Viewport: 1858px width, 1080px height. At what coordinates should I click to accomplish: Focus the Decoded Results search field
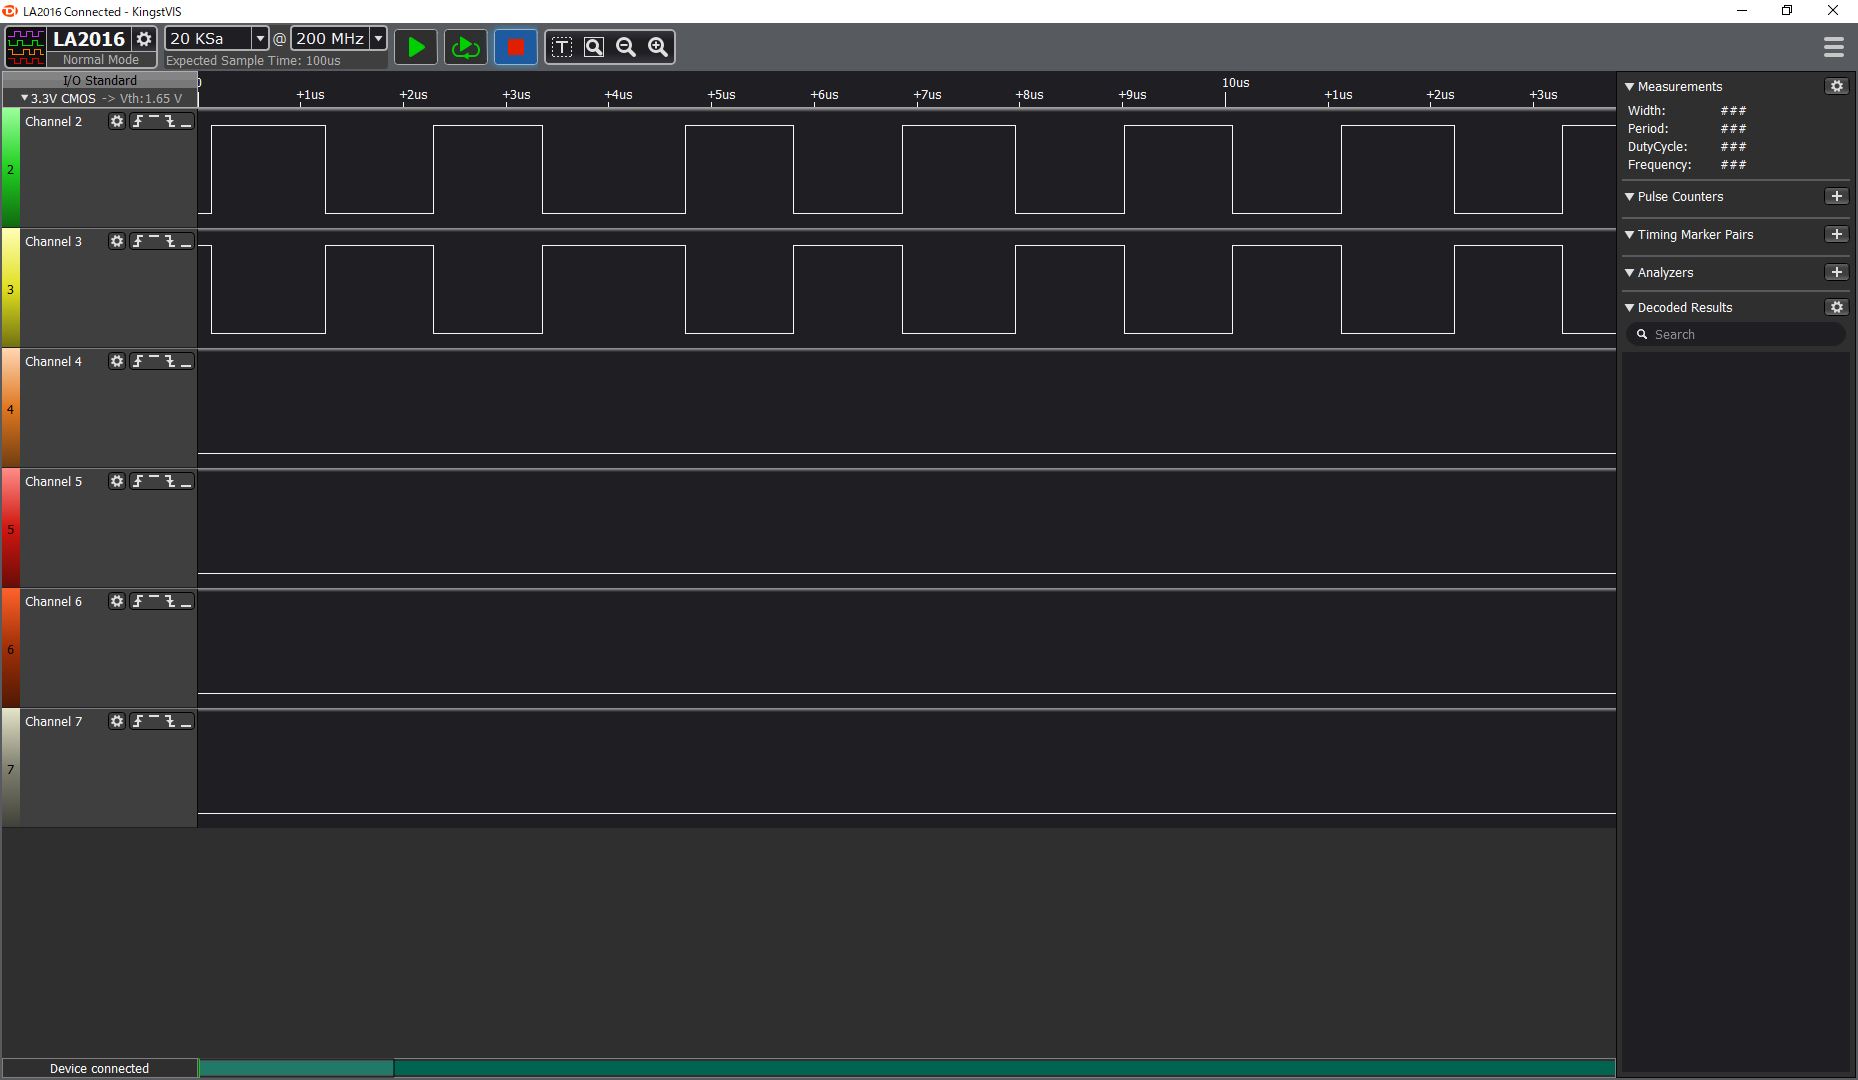[1737, 335]
